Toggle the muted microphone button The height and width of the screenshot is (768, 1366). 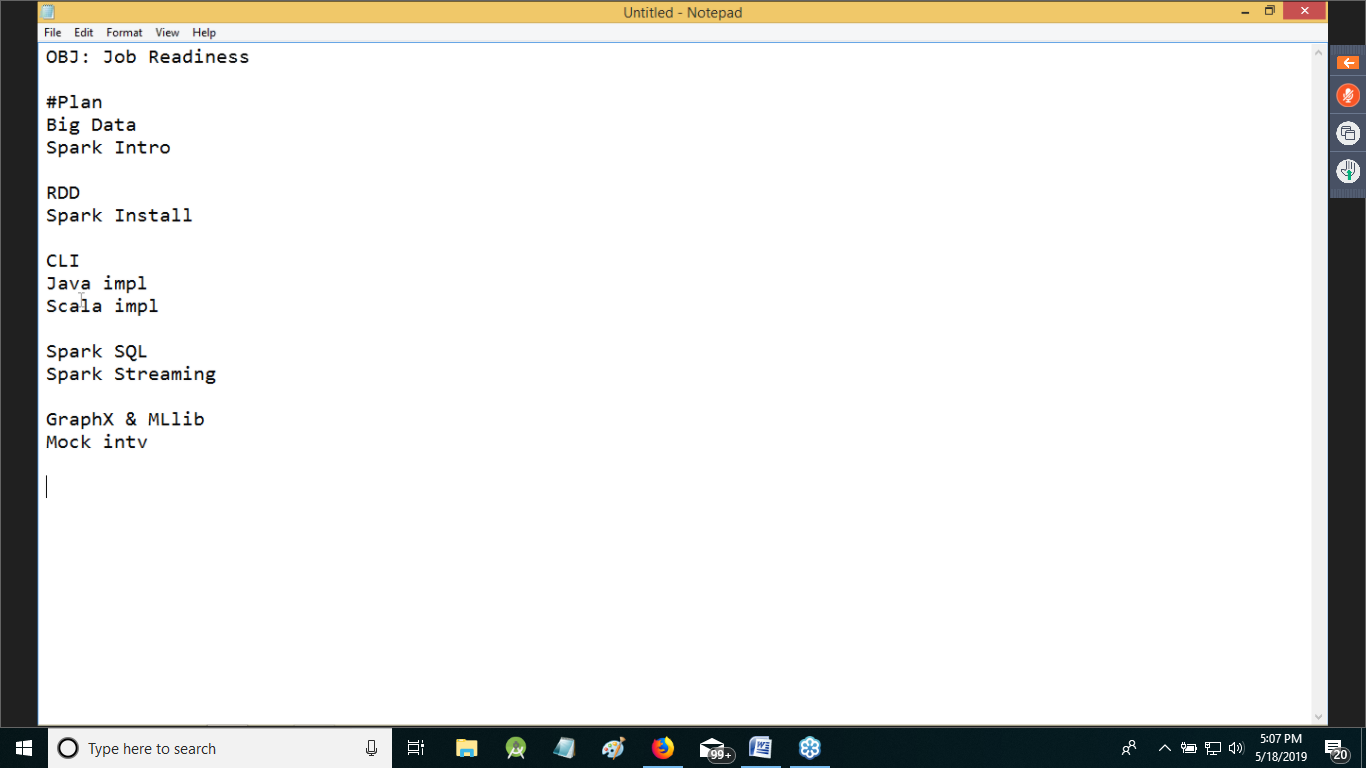[1348, 96]
